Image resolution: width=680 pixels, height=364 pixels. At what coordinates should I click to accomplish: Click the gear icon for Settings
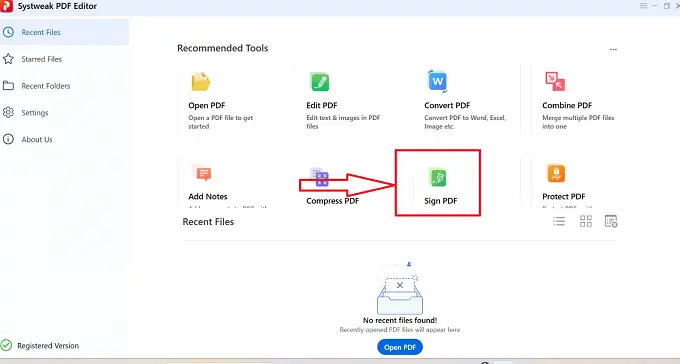8,112
